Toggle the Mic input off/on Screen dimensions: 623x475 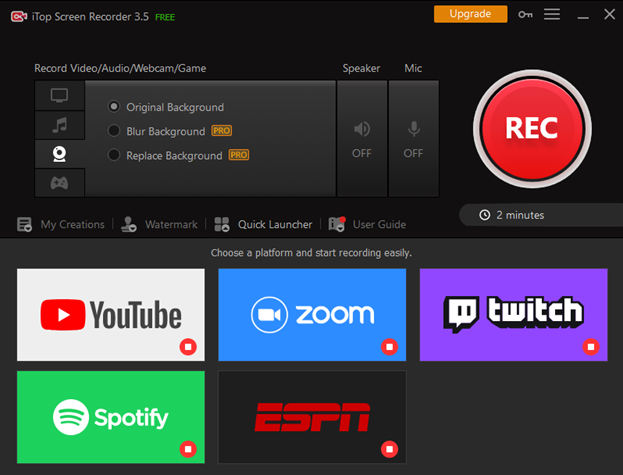coord(413,139)
